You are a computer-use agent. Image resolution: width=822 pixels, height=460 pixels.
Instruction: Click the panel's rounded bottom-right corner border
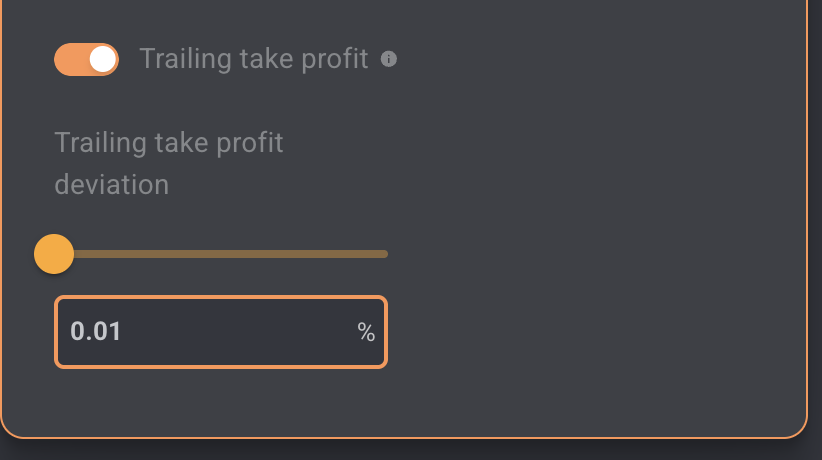tap(800, 430)
